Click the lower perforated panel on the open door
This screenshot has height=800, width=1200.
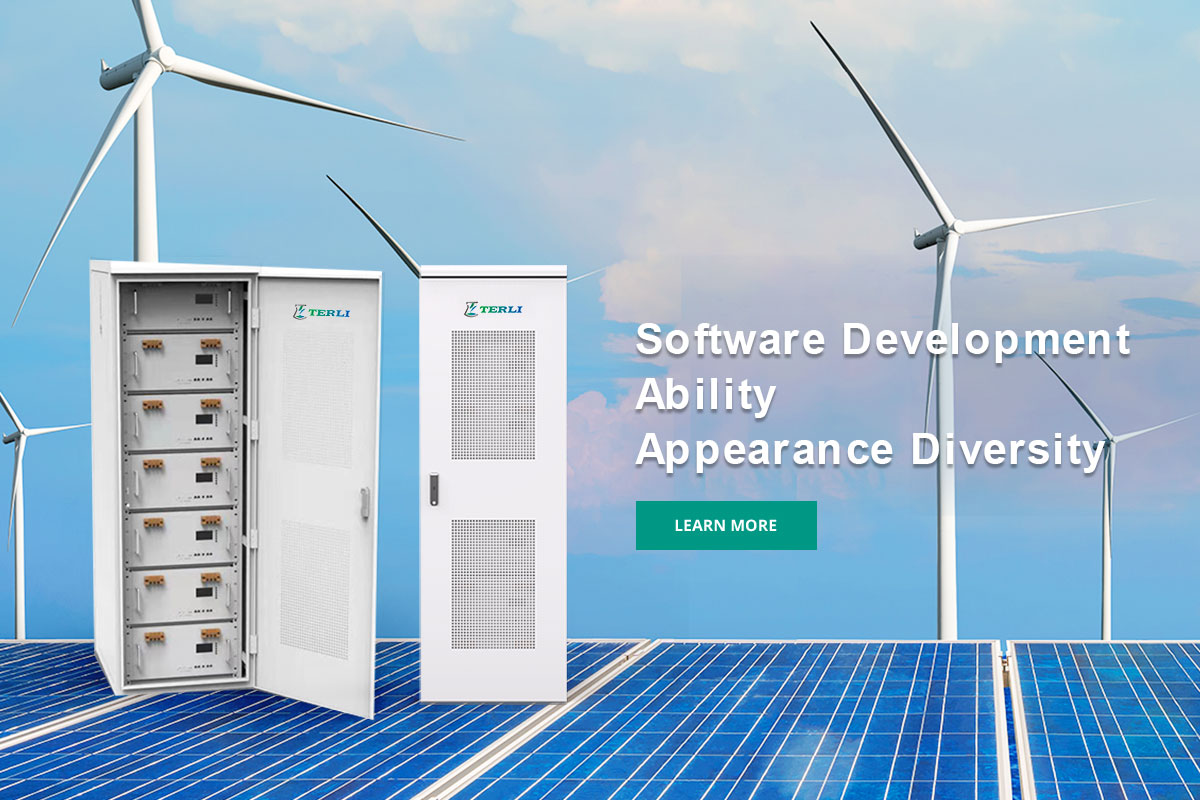(315, 588)
